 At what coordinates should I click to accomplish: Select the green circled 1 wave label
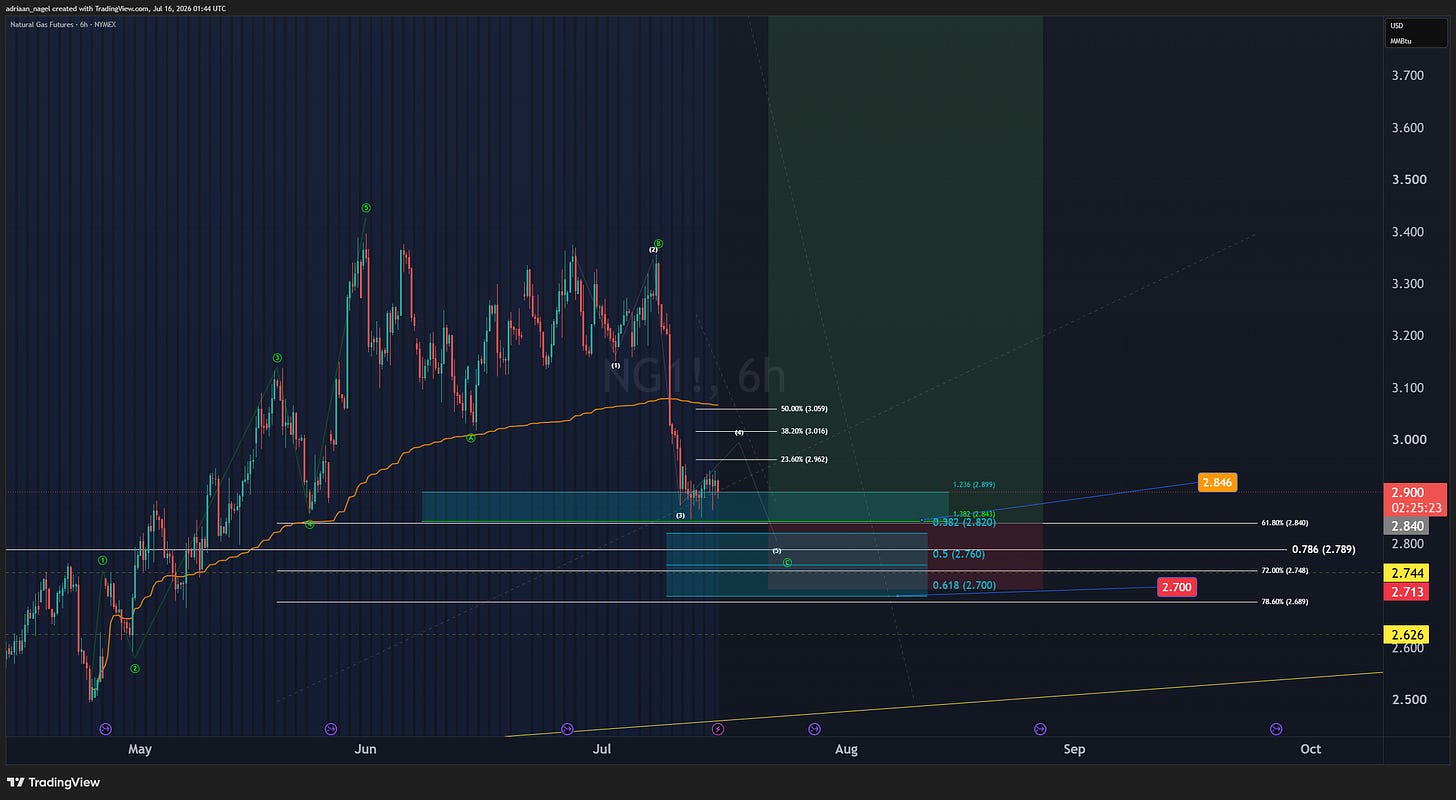click(102, 561)
